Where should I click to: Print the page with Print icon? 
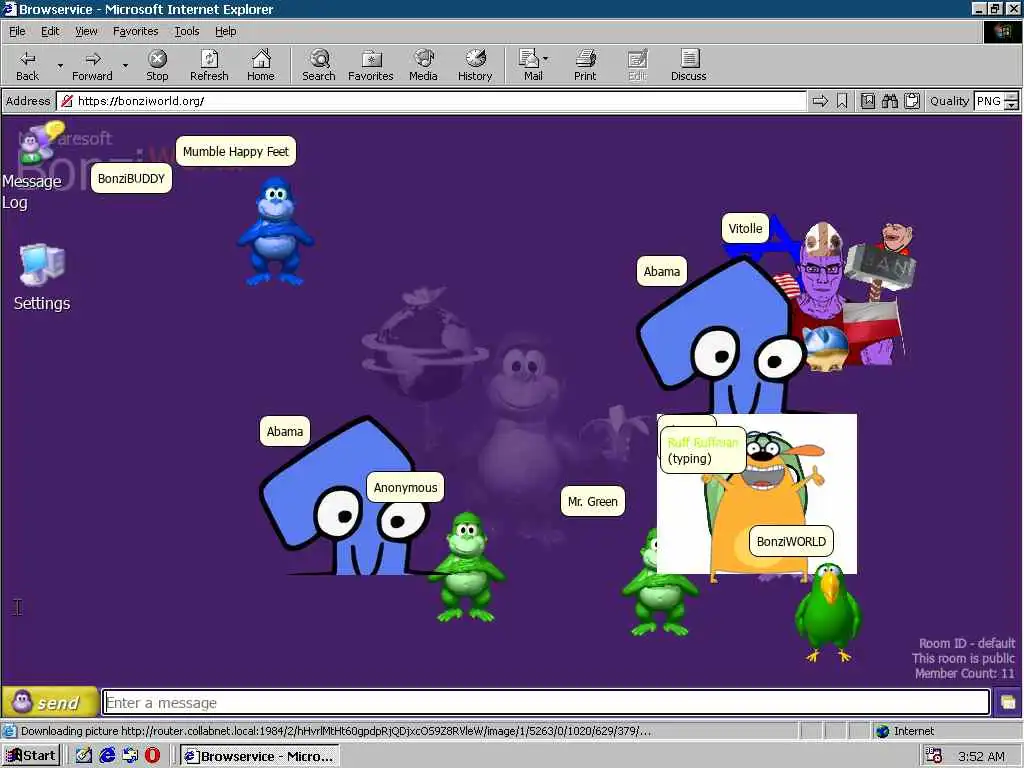pos(585,65)
